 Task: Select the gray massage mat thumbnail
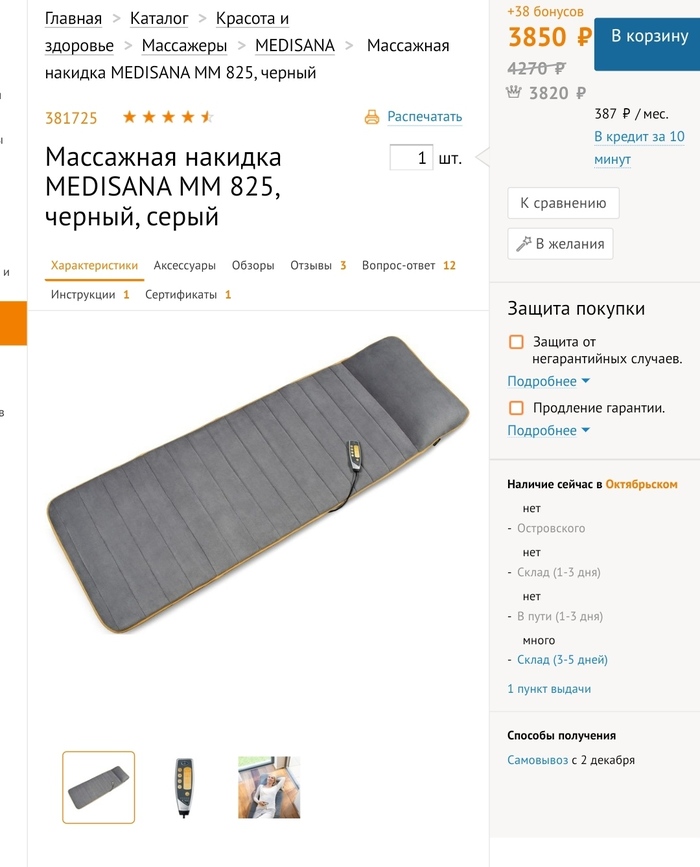click(x=98, y=787)
